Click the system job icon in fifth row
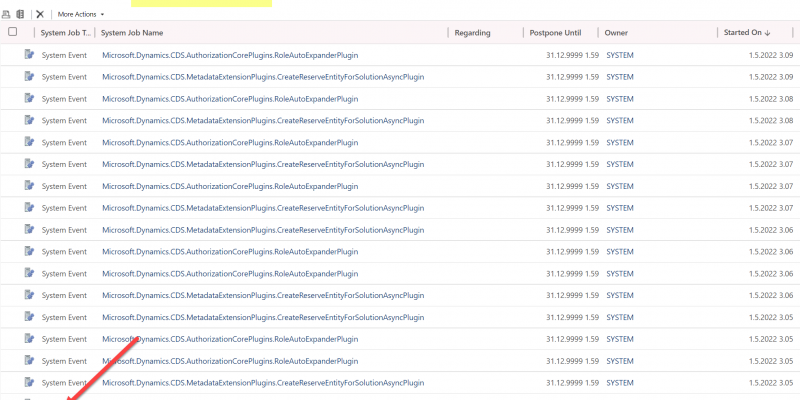Viewport: 800px width, 400px height. click(30, 142)
